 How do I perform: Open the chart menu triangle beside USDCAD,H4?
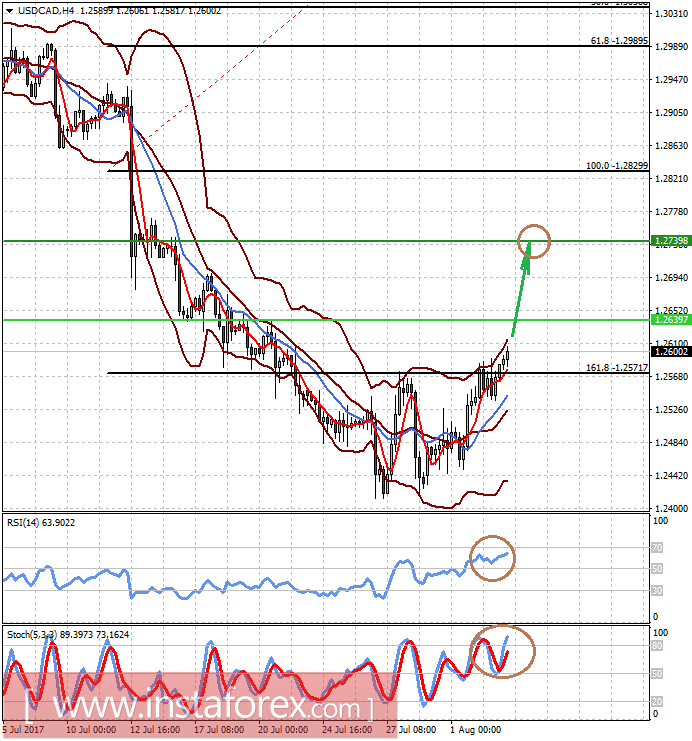9,11
